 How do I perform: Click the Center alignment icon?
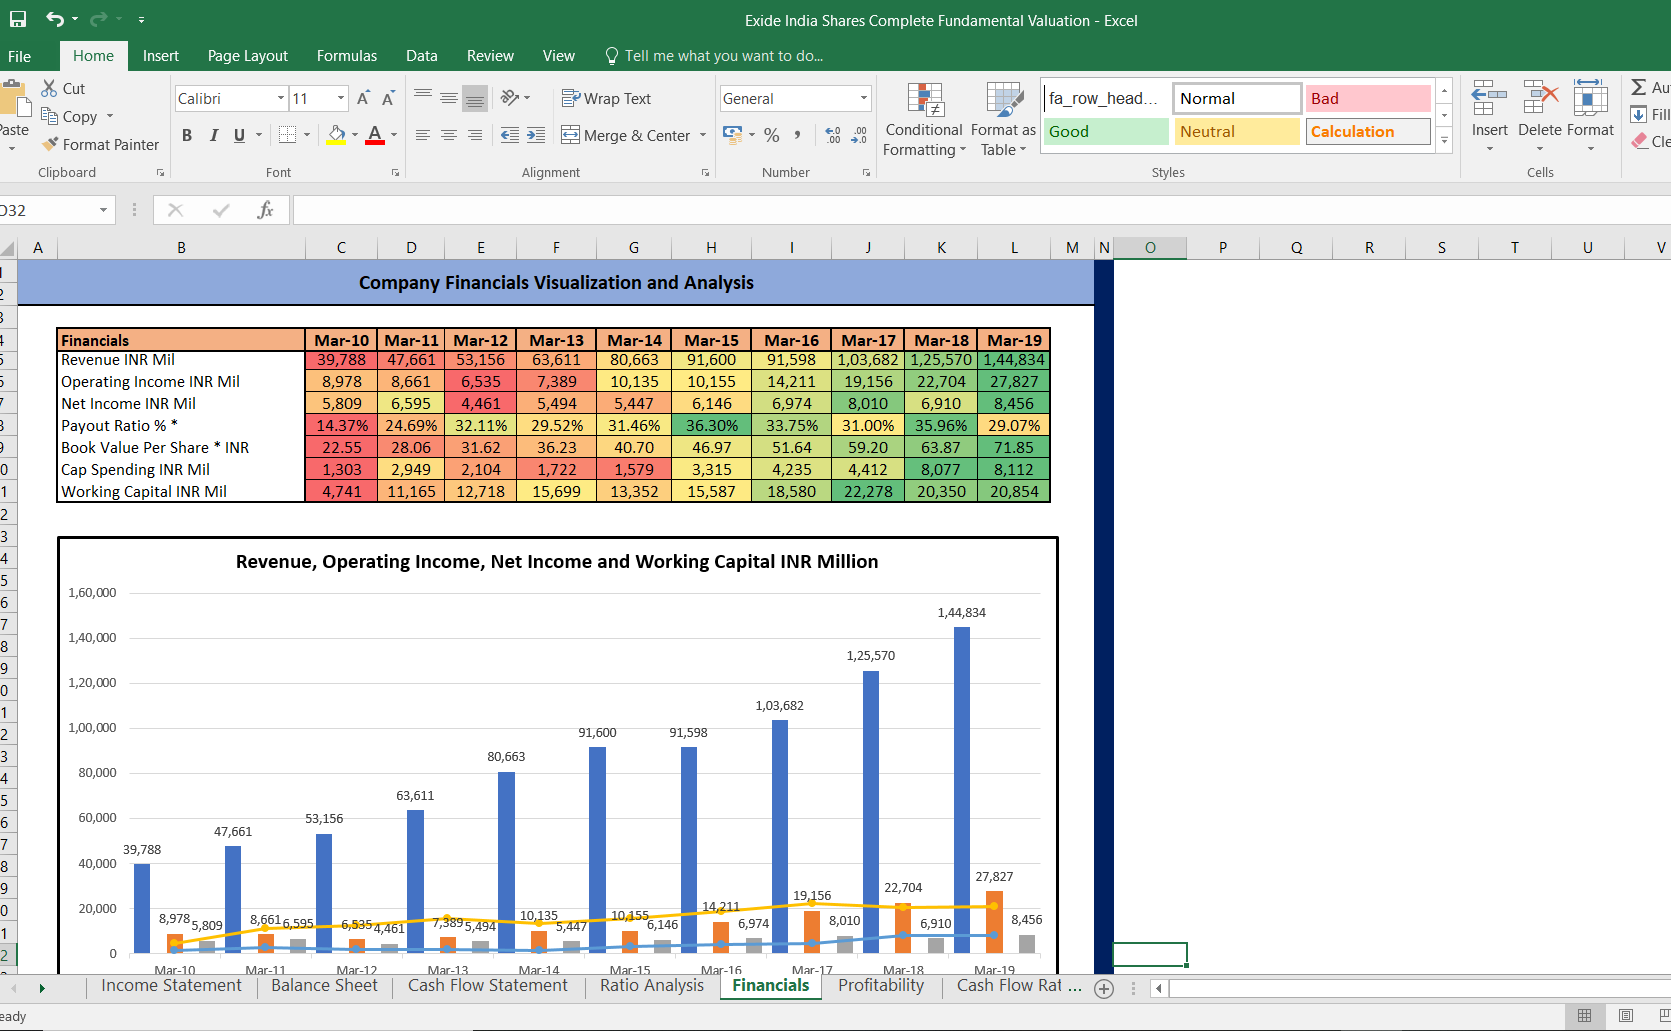pos(449,134)
